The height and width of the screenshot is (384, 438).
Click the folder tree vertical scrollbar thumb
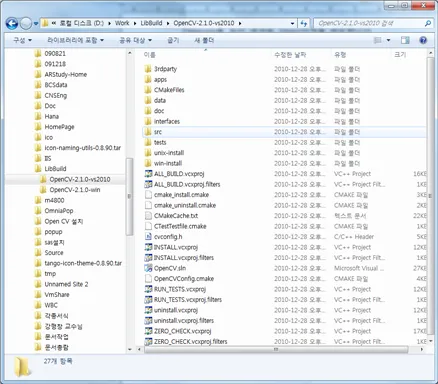coord(129,197)
